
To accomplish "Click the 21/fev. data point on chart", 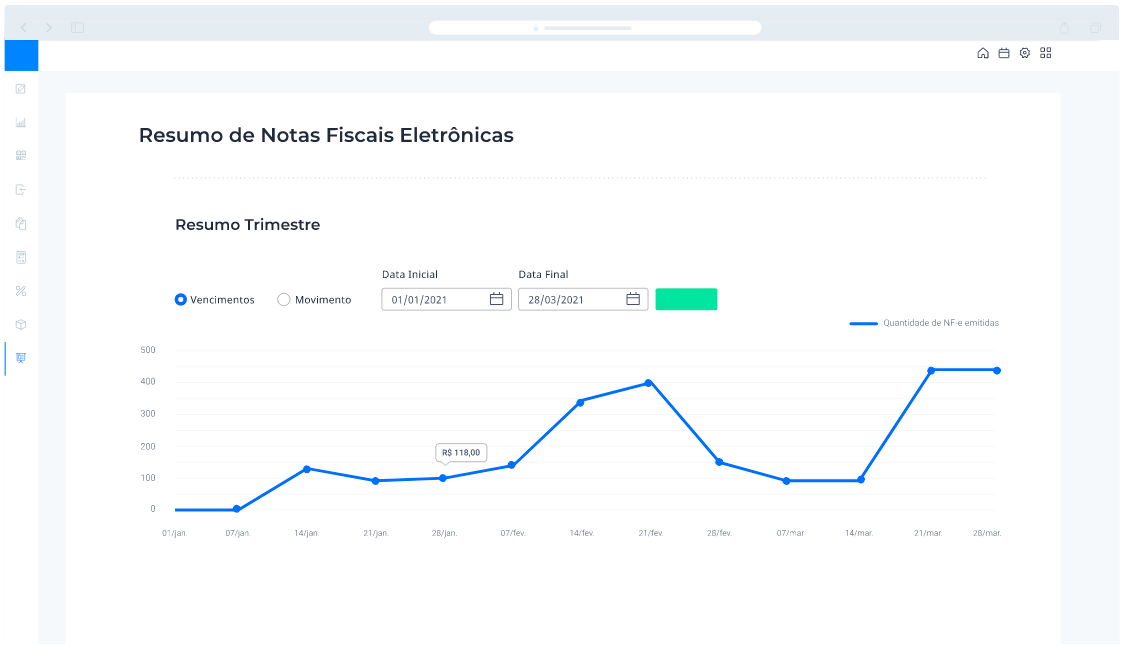I will coord(649,383).
